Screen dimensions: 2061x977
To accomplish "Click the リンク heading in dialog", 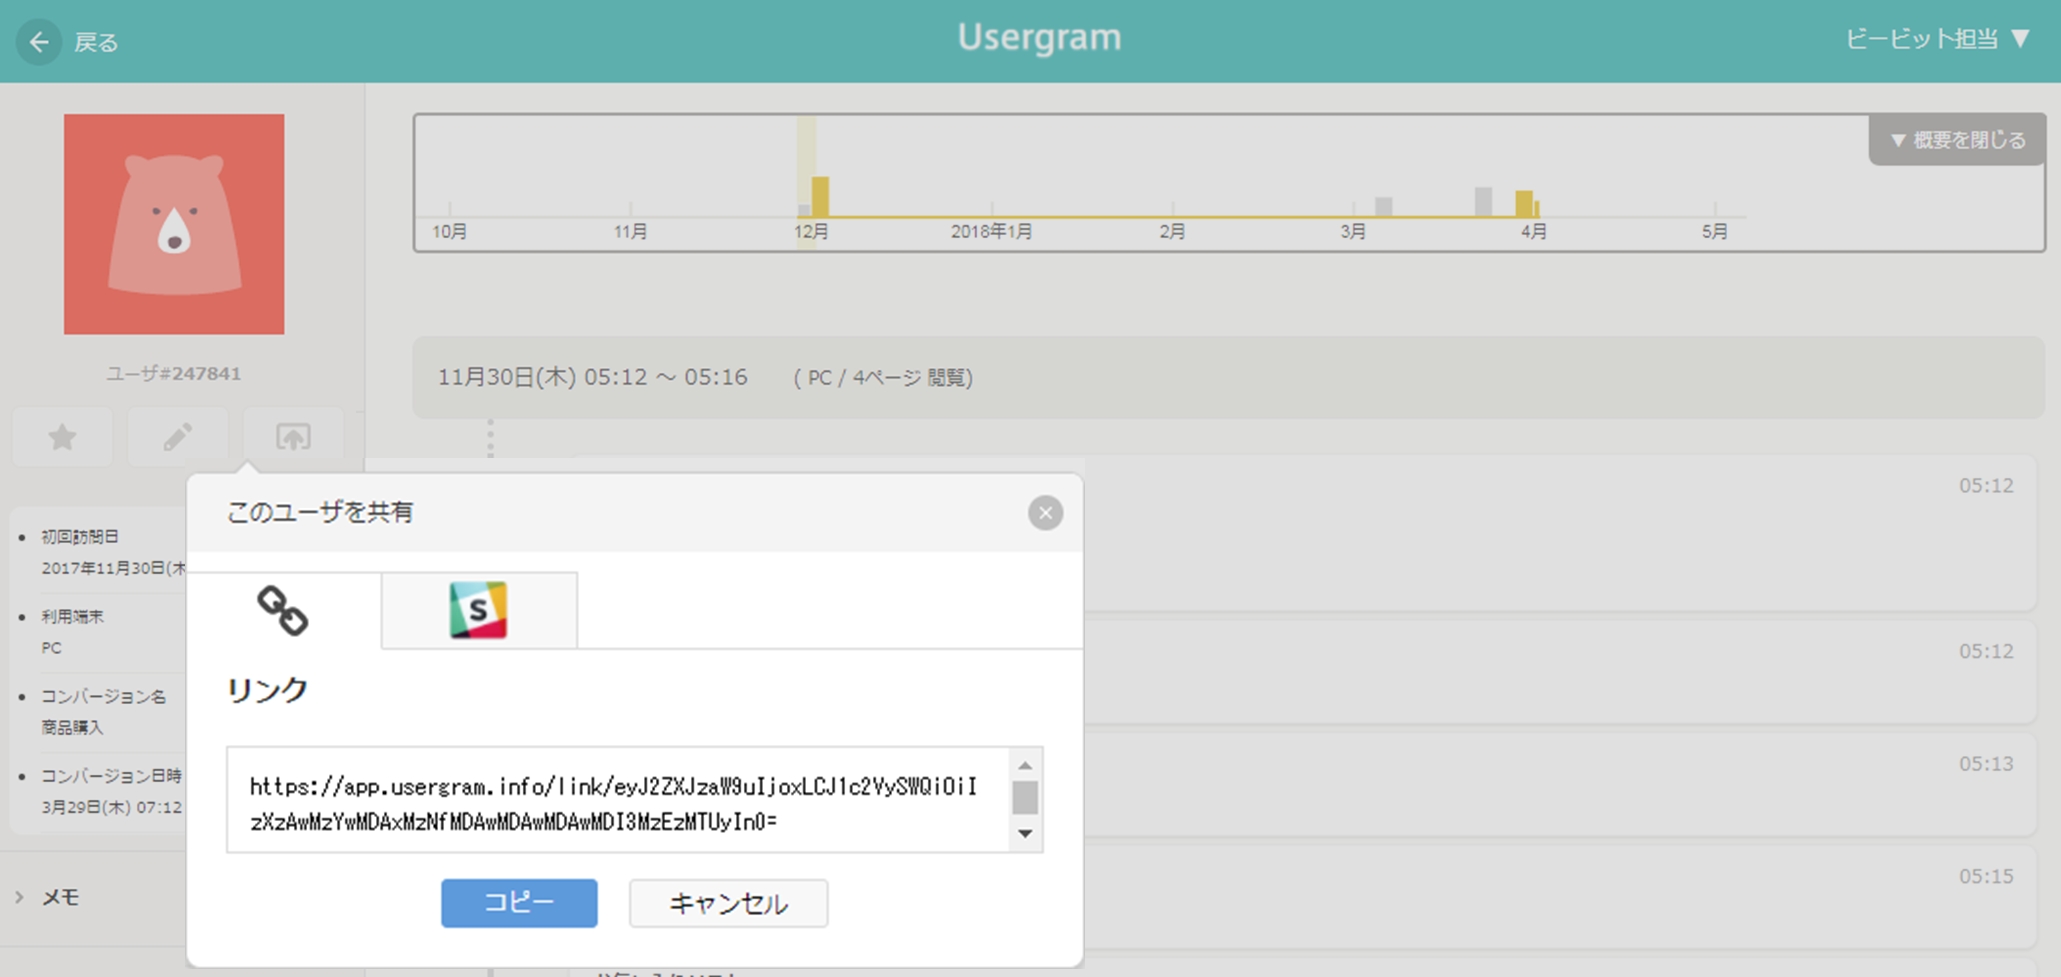I will click(267, 690).
